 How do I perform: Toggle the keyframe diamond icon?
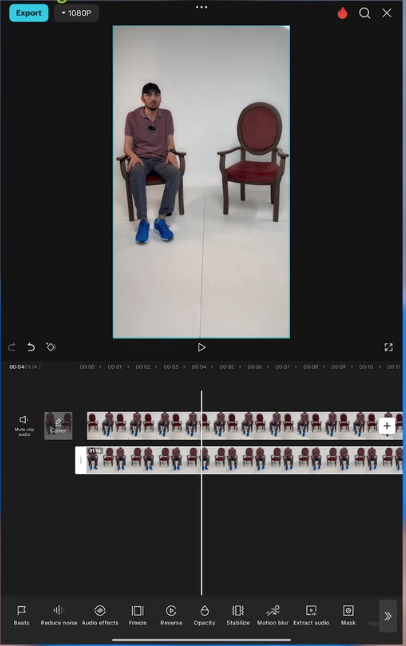click(51, 347)
